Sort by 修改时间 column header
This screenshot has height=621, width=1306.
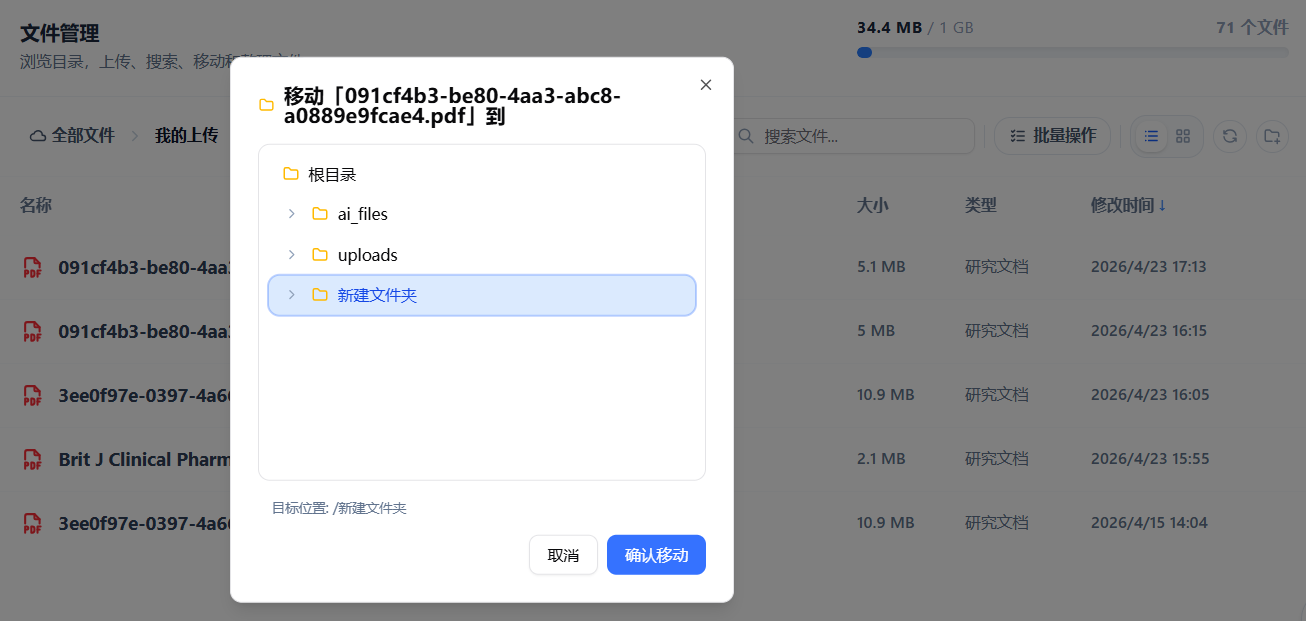1128,205
